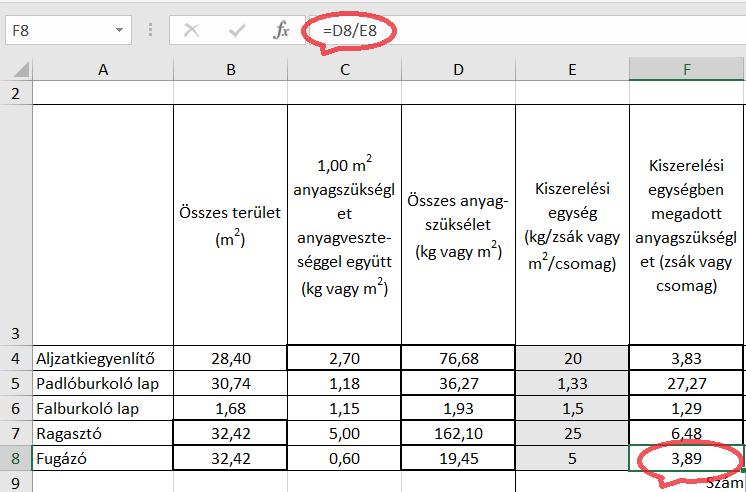The height and width of the screenshot is (492, 746).
Task: Select row 2 header
Action: (16, 93)
